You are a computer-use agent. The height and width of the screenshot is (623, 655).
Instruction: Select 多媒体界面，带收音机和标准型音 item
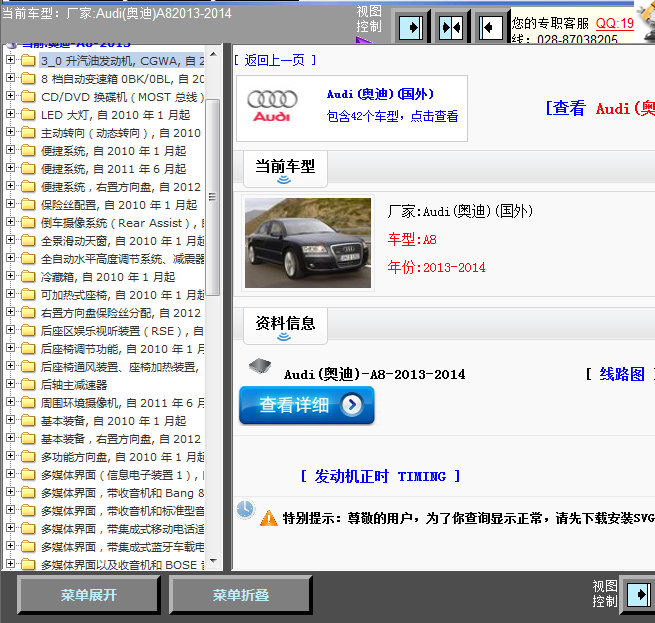coord(122,511)
